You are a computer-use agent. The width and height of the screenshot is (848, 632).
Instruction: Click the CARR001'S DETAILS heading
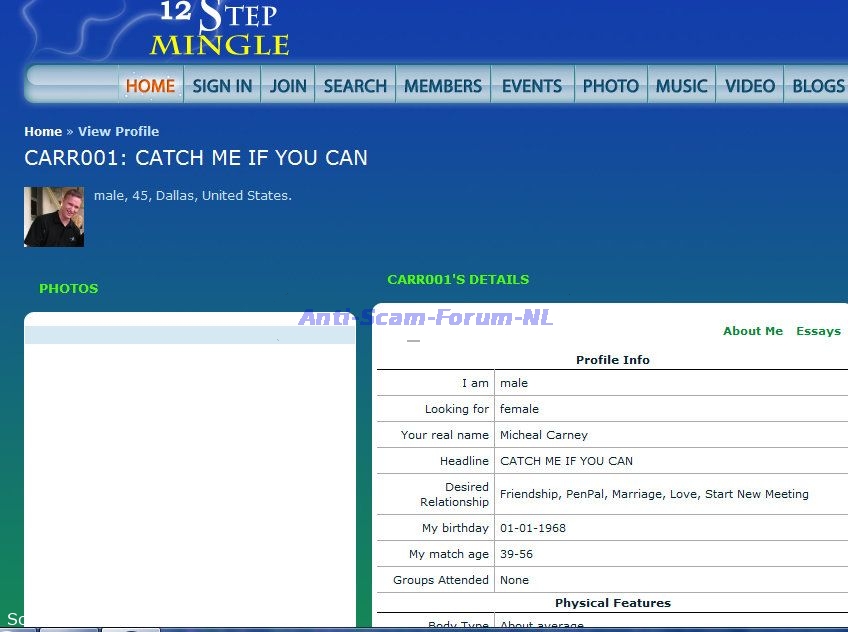point(458,280)
